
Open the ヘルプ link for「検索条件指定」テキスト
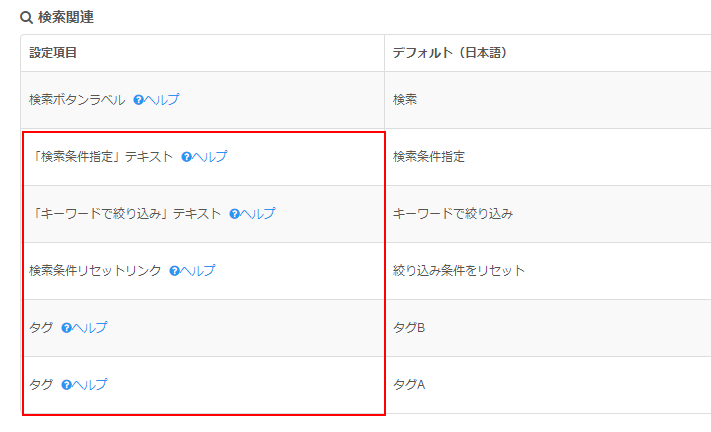coord(210,157)
